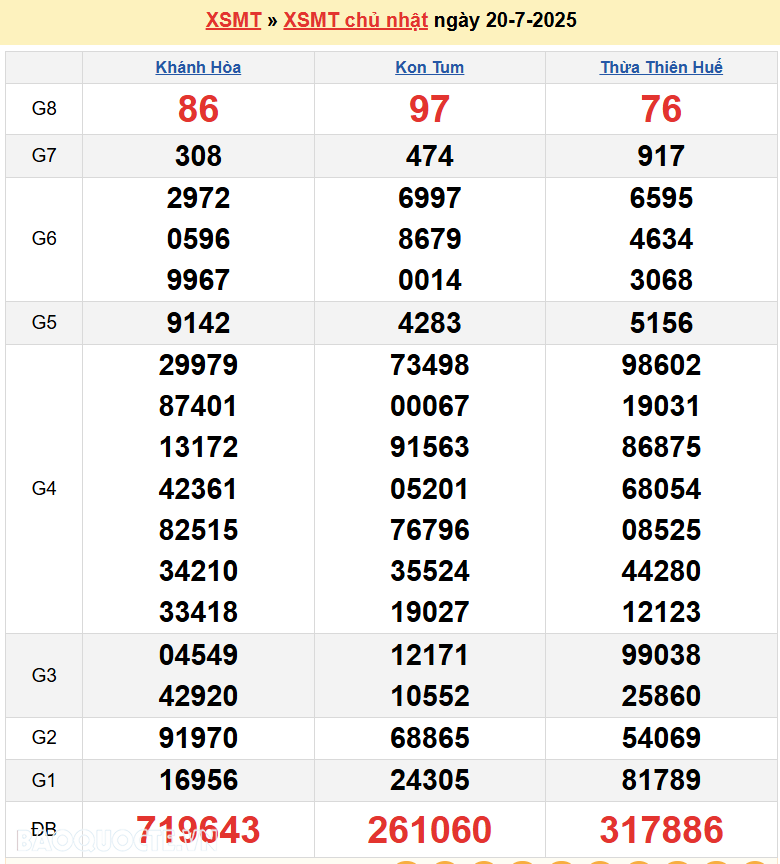The image size is (780, 864).
Task: Click Thừa Thiên Huế G8 result 76
Action: (x=661, y=109)
